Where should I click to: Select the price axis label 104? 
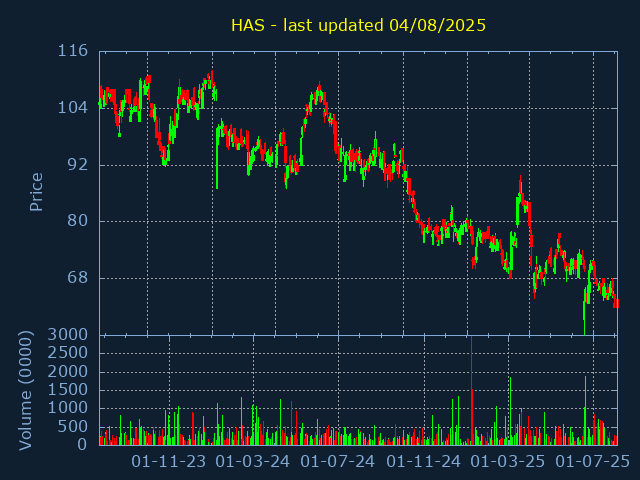click(x=73, y=108)
